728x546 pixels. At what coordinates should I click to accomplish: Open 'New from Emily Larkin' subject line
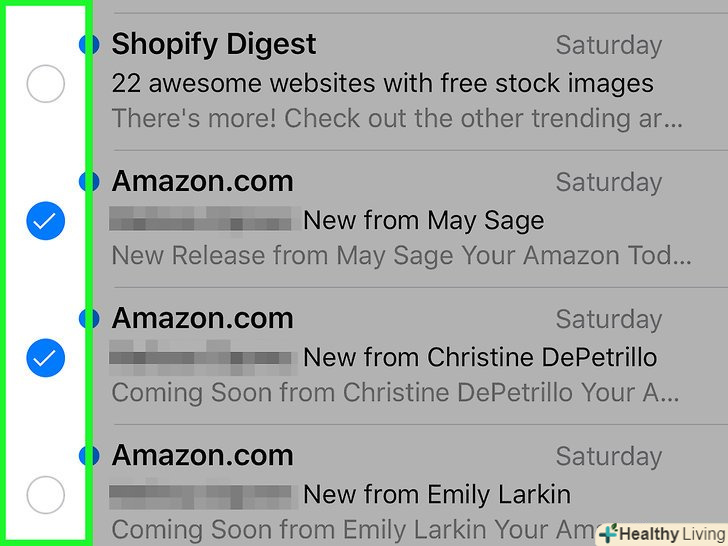click(437, 494)
